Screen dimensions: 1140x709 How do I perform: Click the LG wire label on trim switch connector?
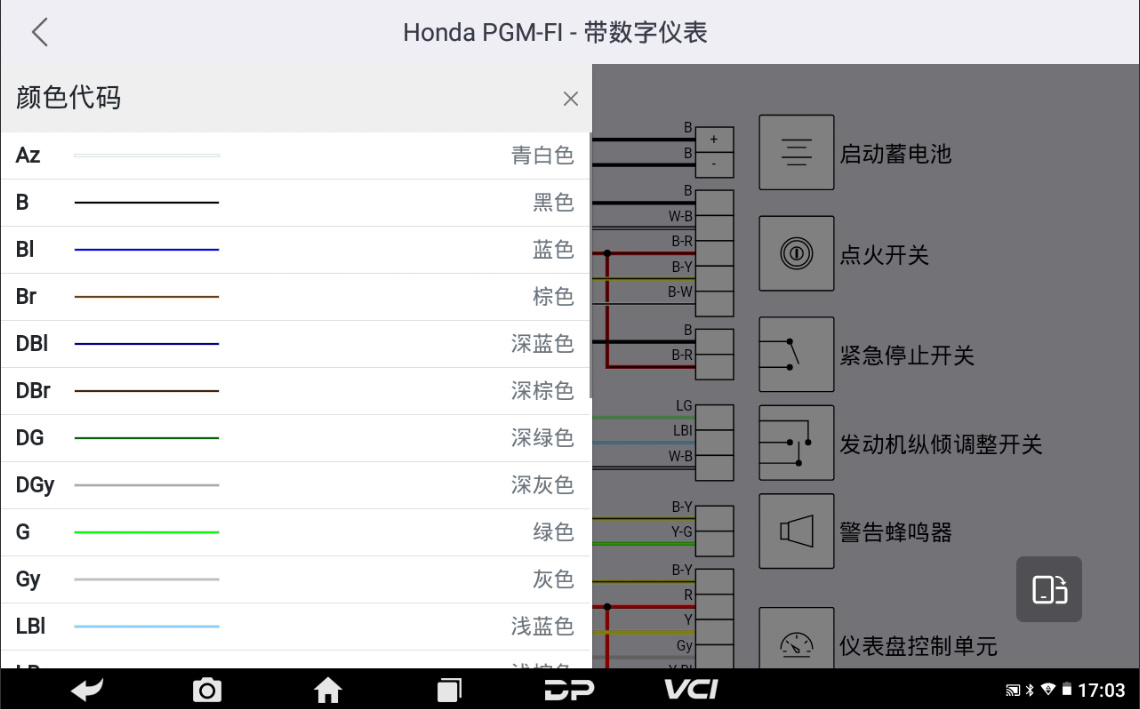click(x=684, y=406)
